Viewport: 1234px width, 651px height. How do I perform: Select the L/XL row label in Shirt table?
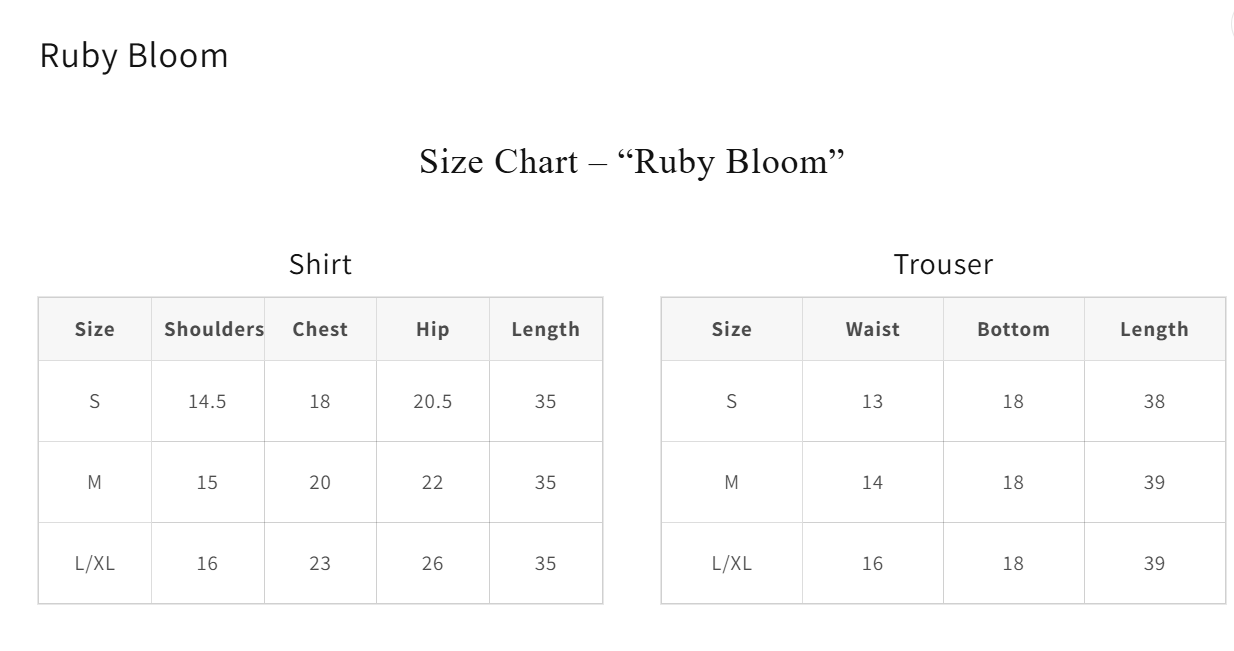point(95,563)
